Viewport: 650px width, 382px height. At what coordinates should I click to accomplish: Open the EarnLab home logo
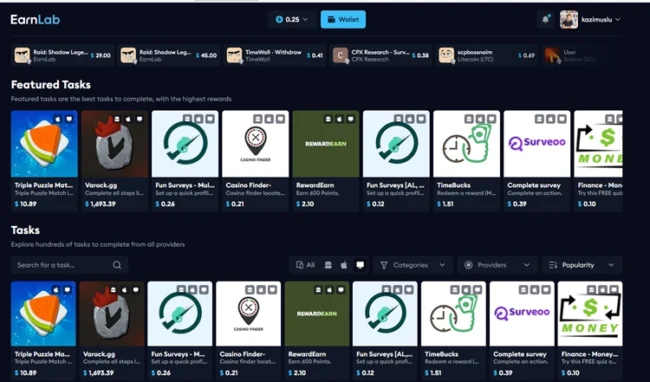(x=35, y=19)
